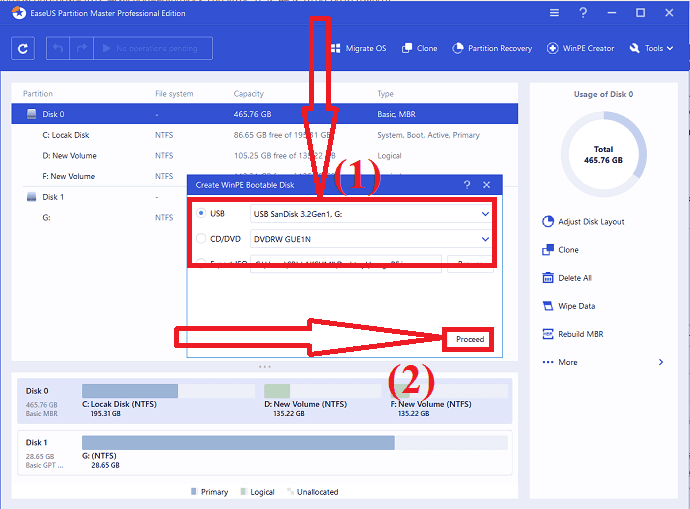Expand the Tools dropdown menu
690x509 pixels.
coord(652,48)
